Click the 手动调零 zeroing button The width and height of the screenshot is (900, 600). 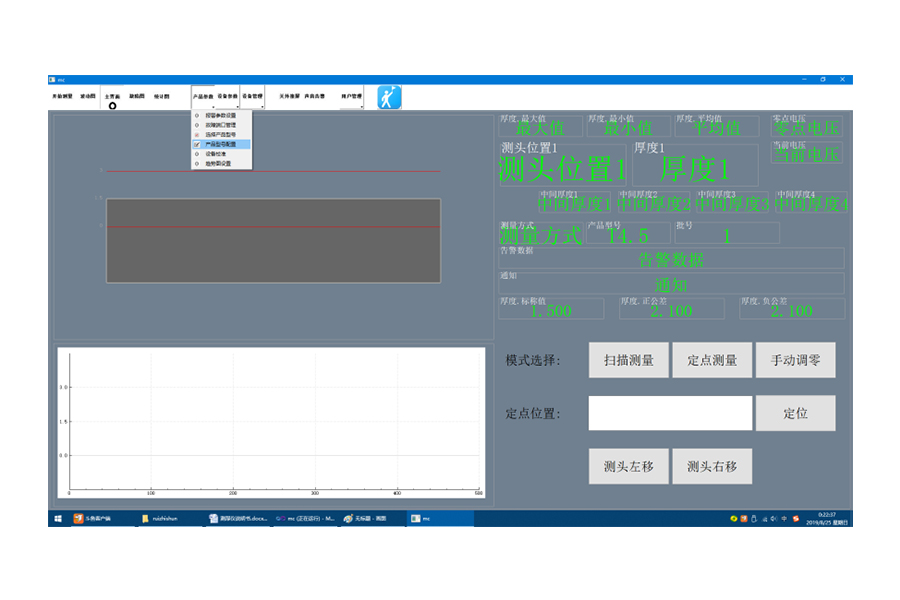(796, 361)
